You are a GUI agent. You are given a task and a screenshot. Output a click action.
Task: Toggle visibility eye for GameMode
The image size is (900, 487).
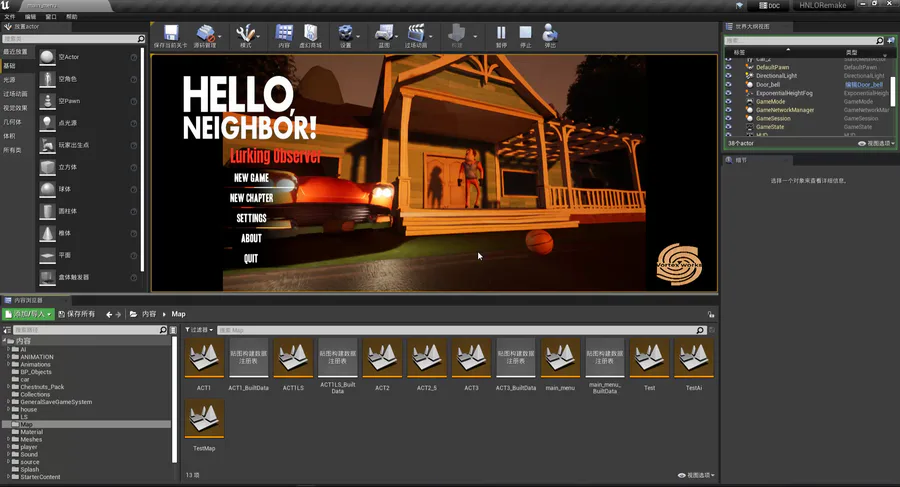[x=728, y=102]
